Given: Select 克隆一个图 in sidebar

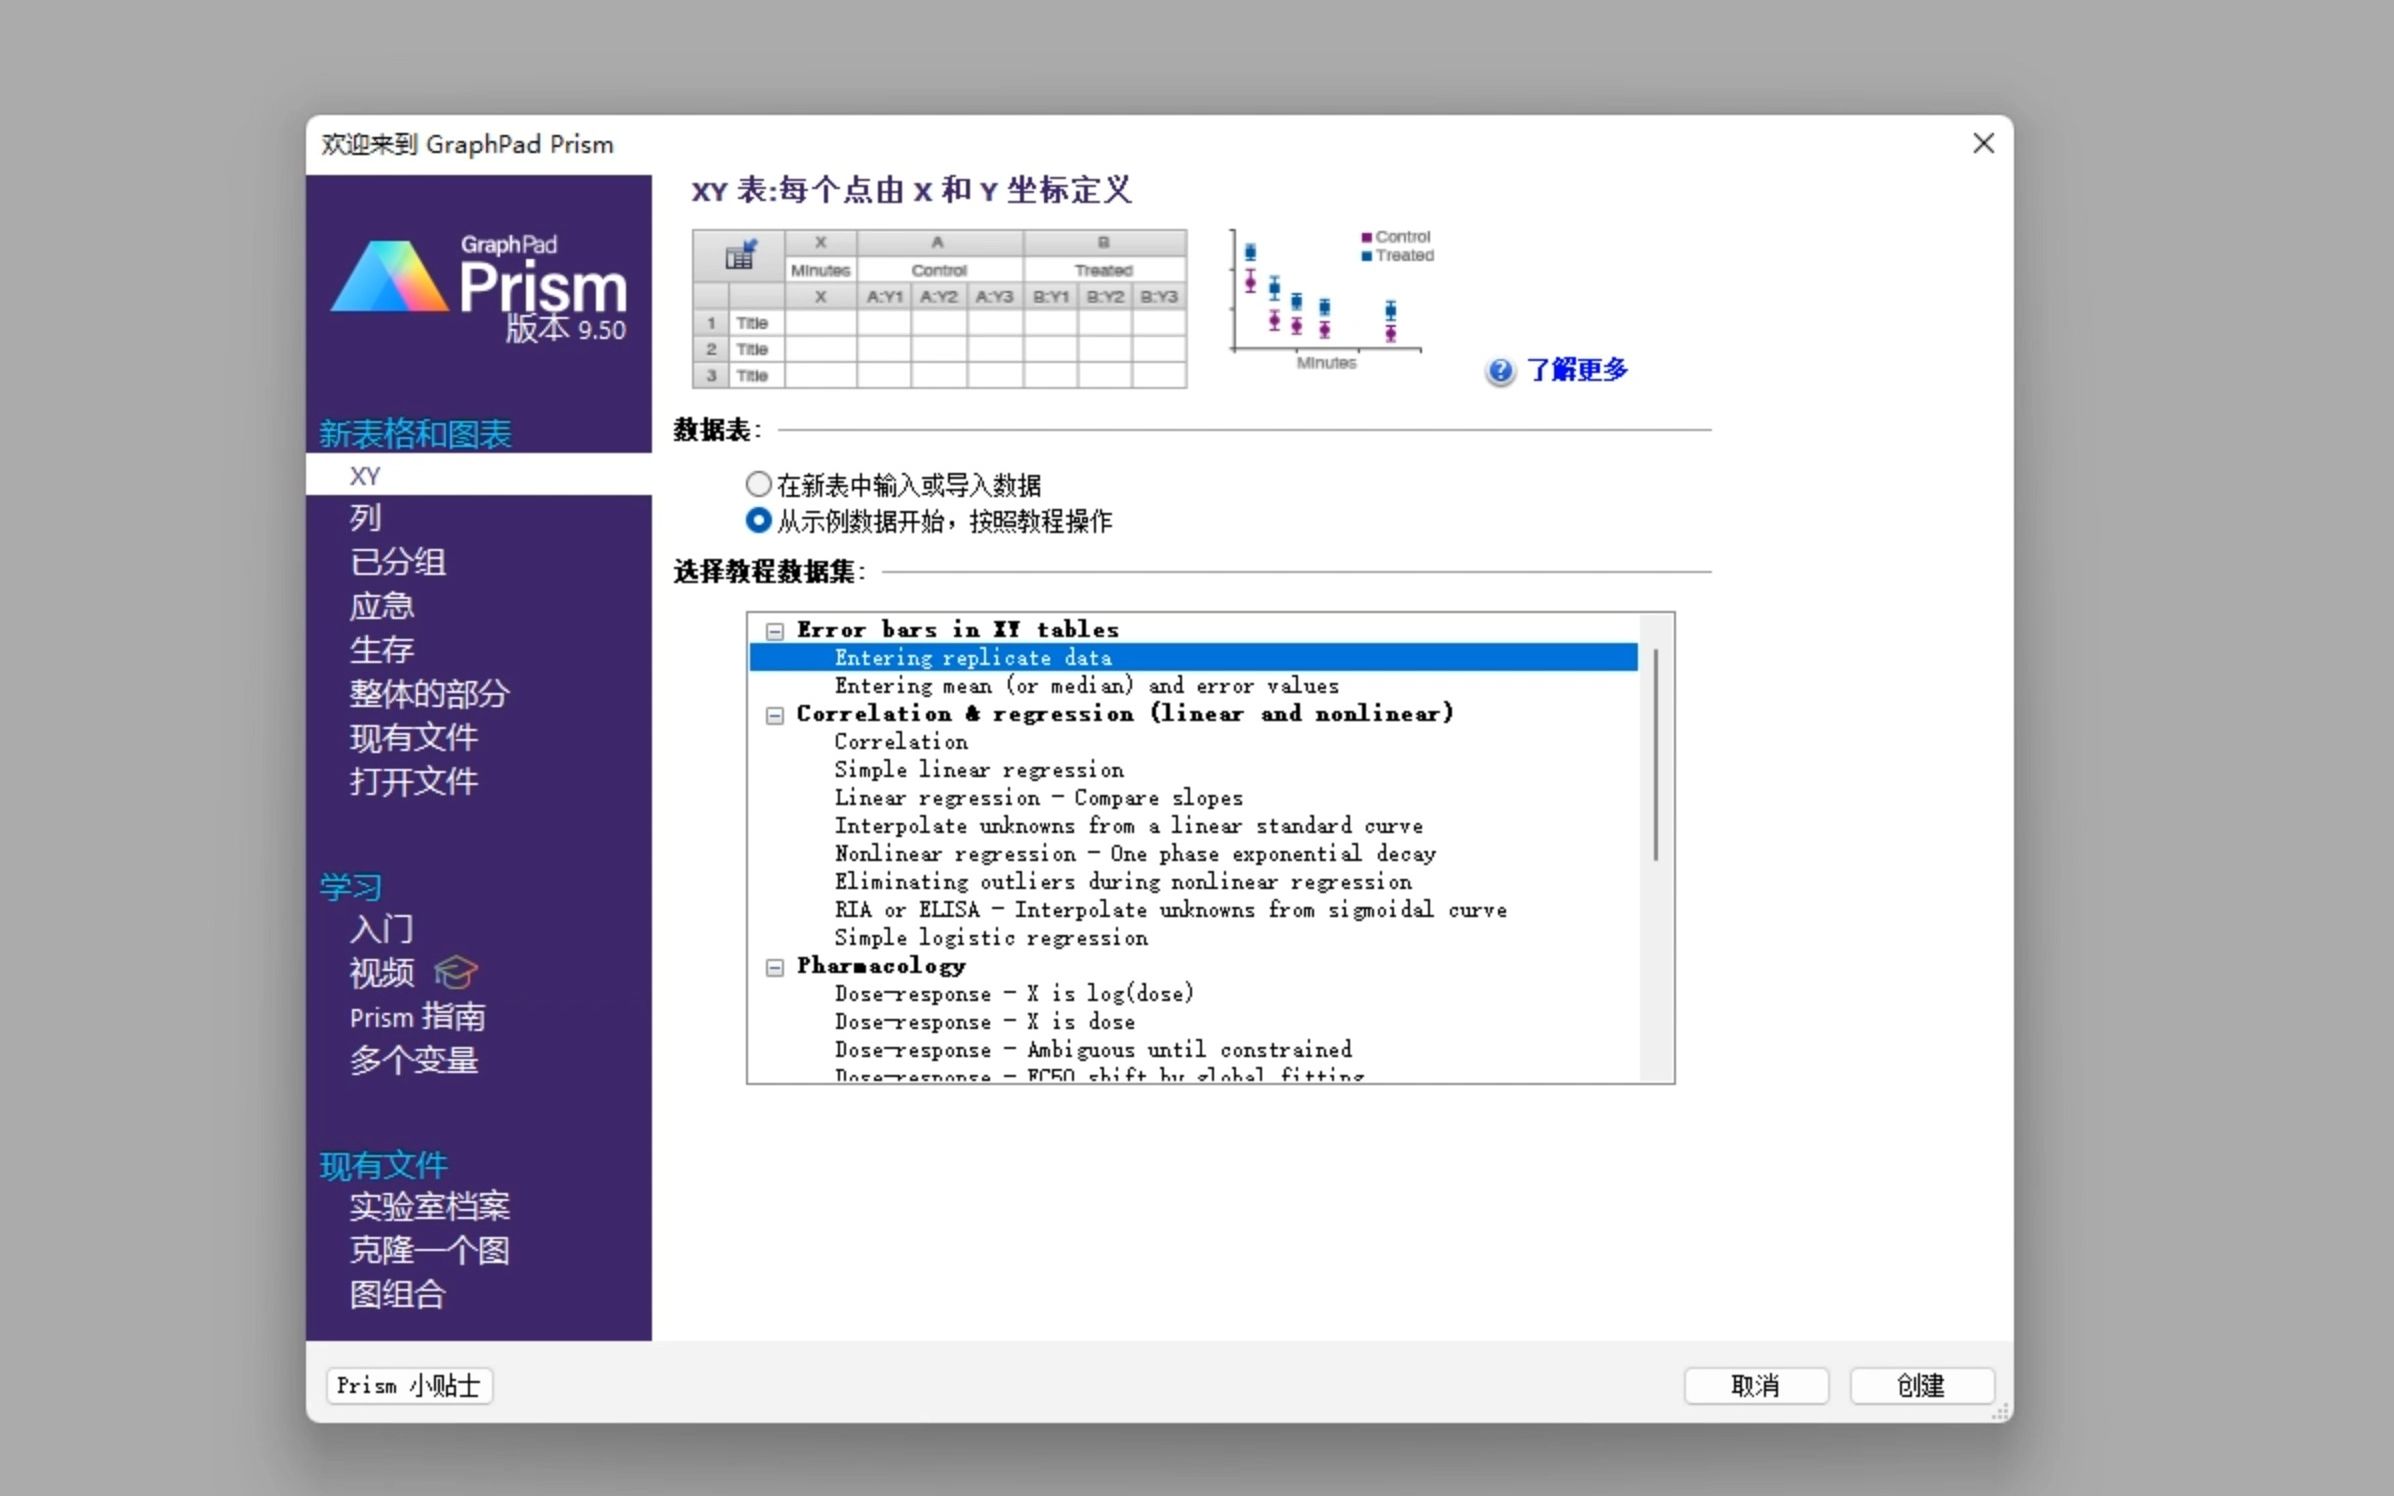Looking at the screenshot, I should tap(429, 1251).
